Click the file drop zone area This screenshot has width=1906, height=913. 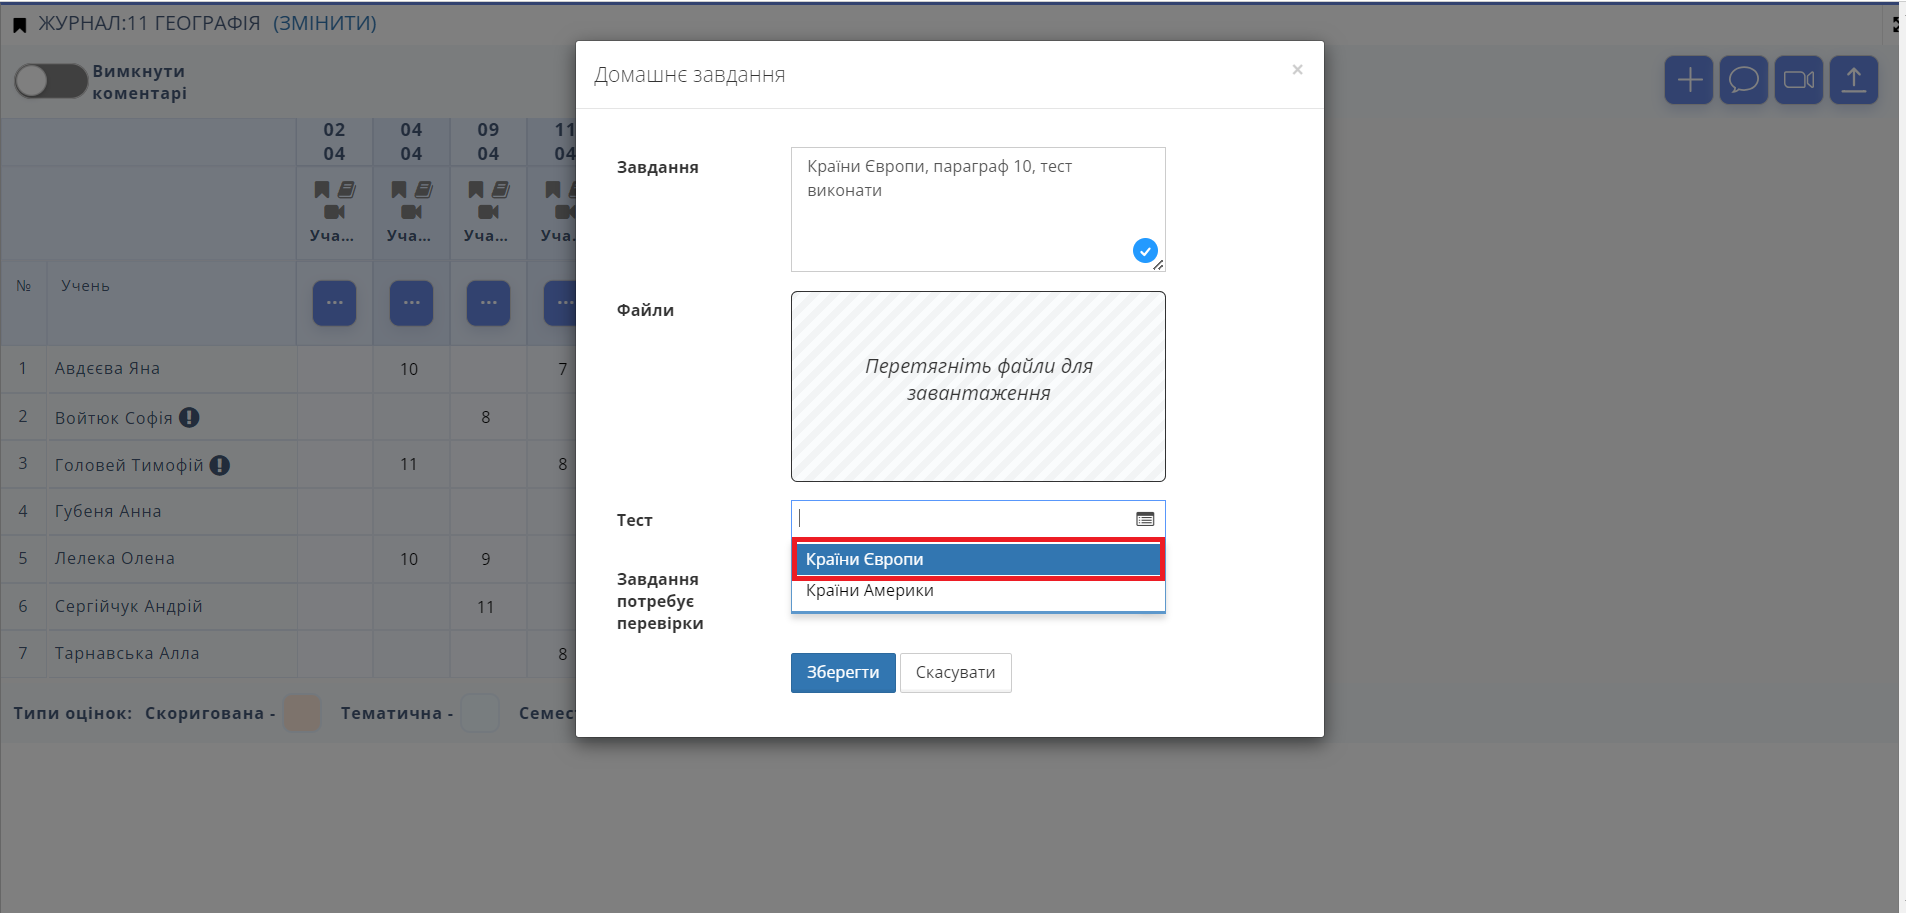(977, 386)
